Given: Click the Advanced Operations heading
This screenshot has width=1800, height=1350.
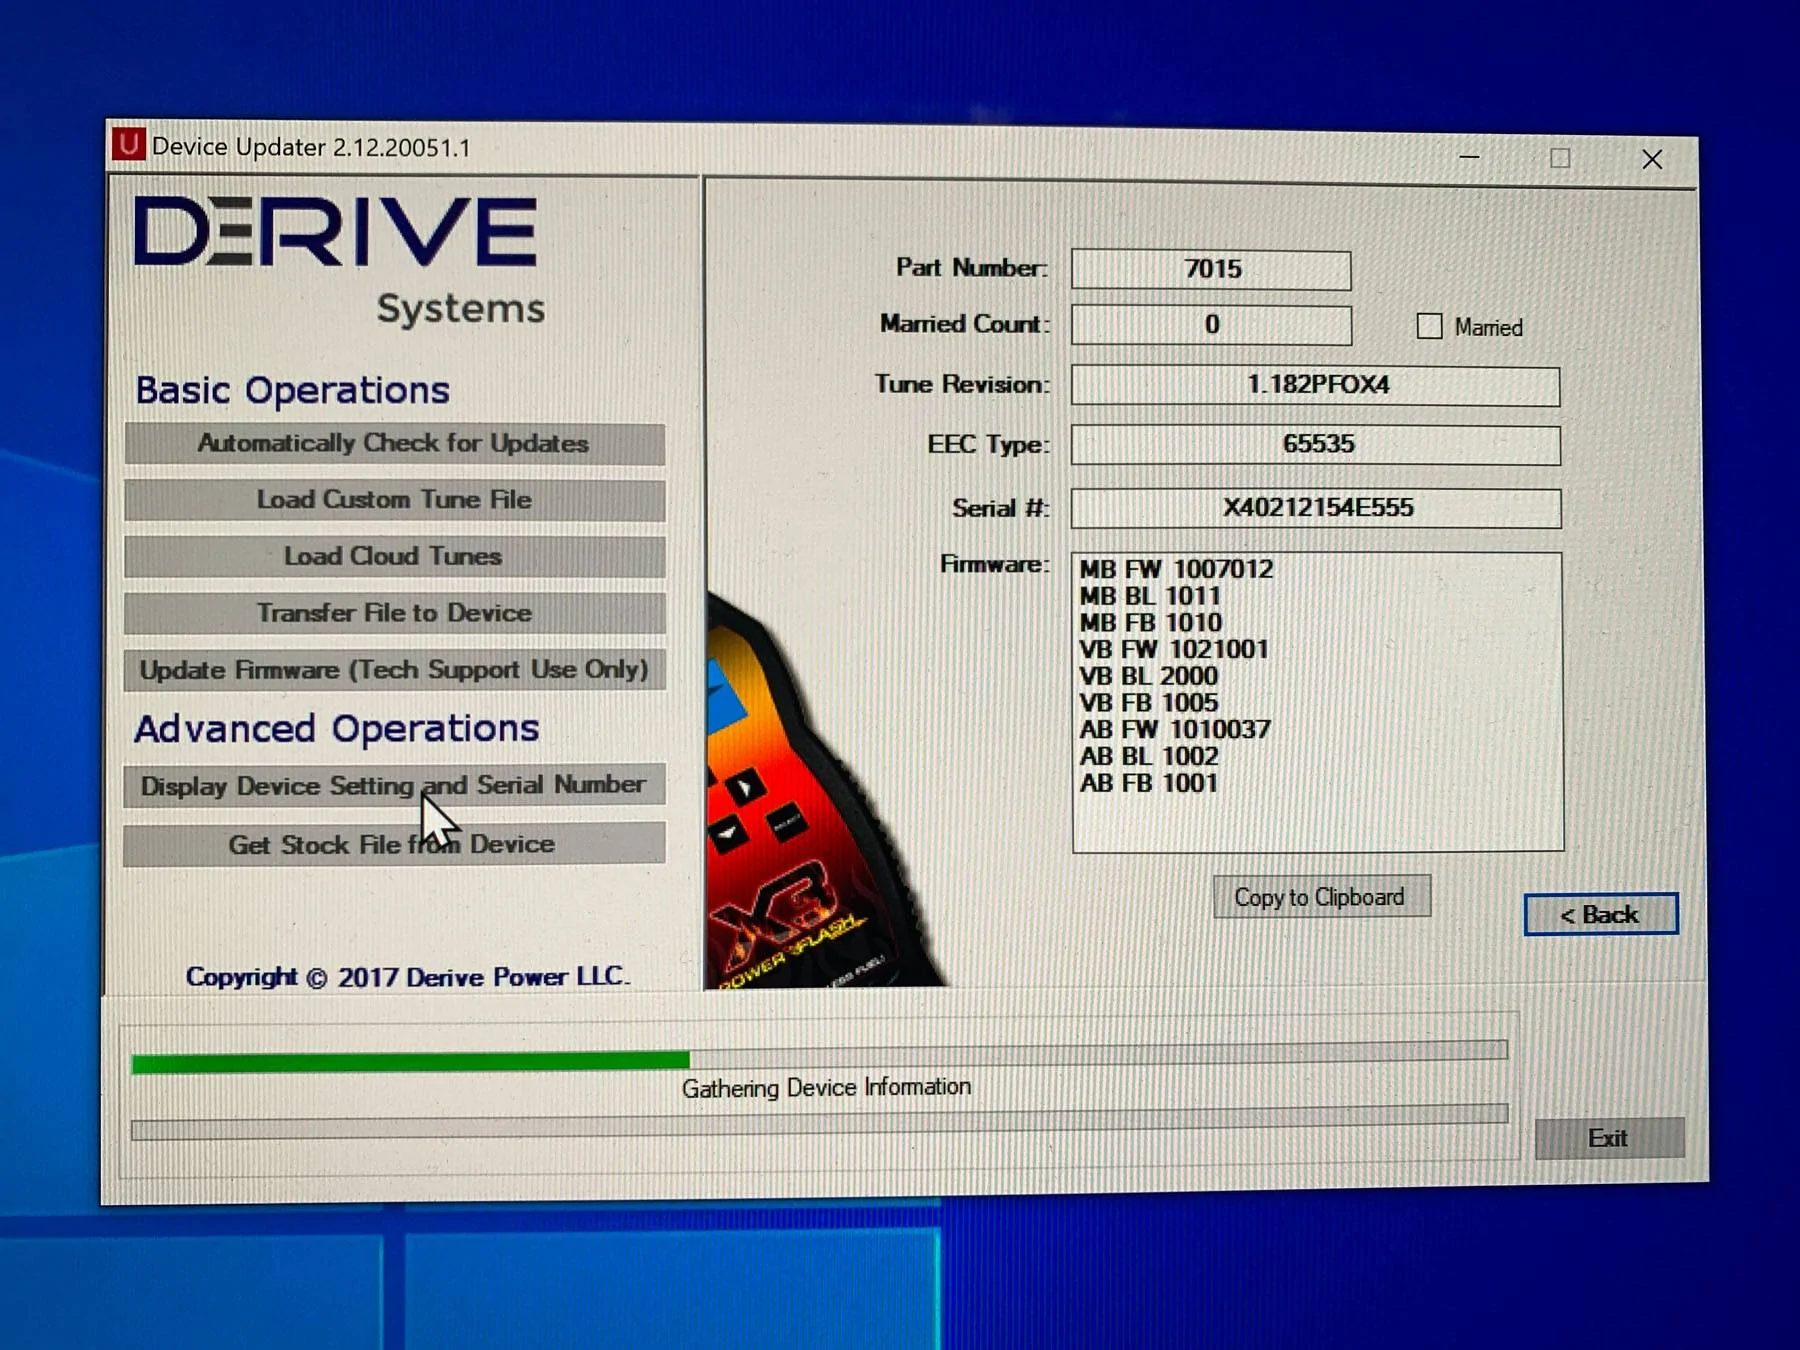Looking at the screenshot, I should pyautogui.click(x=337, y=729).
